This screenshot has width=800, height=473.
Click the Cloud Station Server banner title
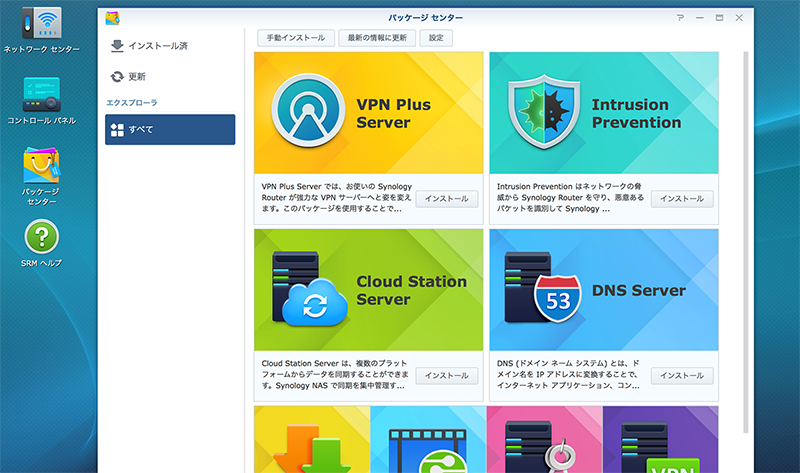[411, 290]
